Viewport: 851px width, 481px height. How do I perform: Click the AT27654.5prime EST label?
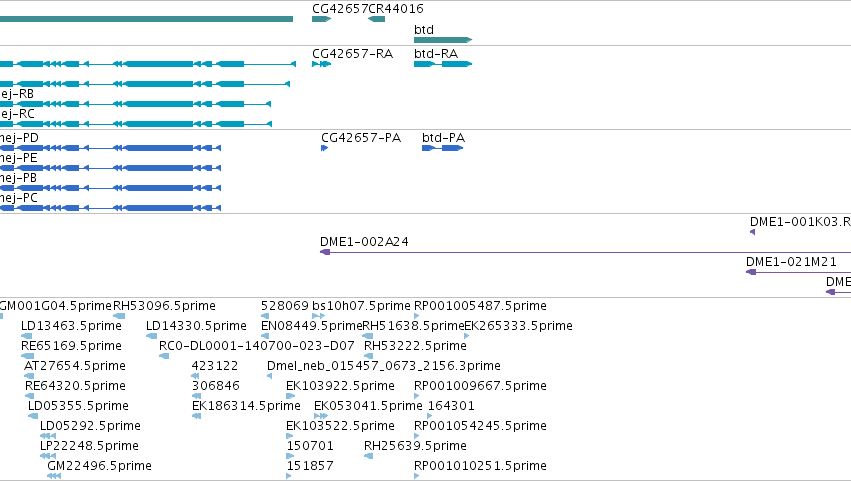[x=75, y=366]
